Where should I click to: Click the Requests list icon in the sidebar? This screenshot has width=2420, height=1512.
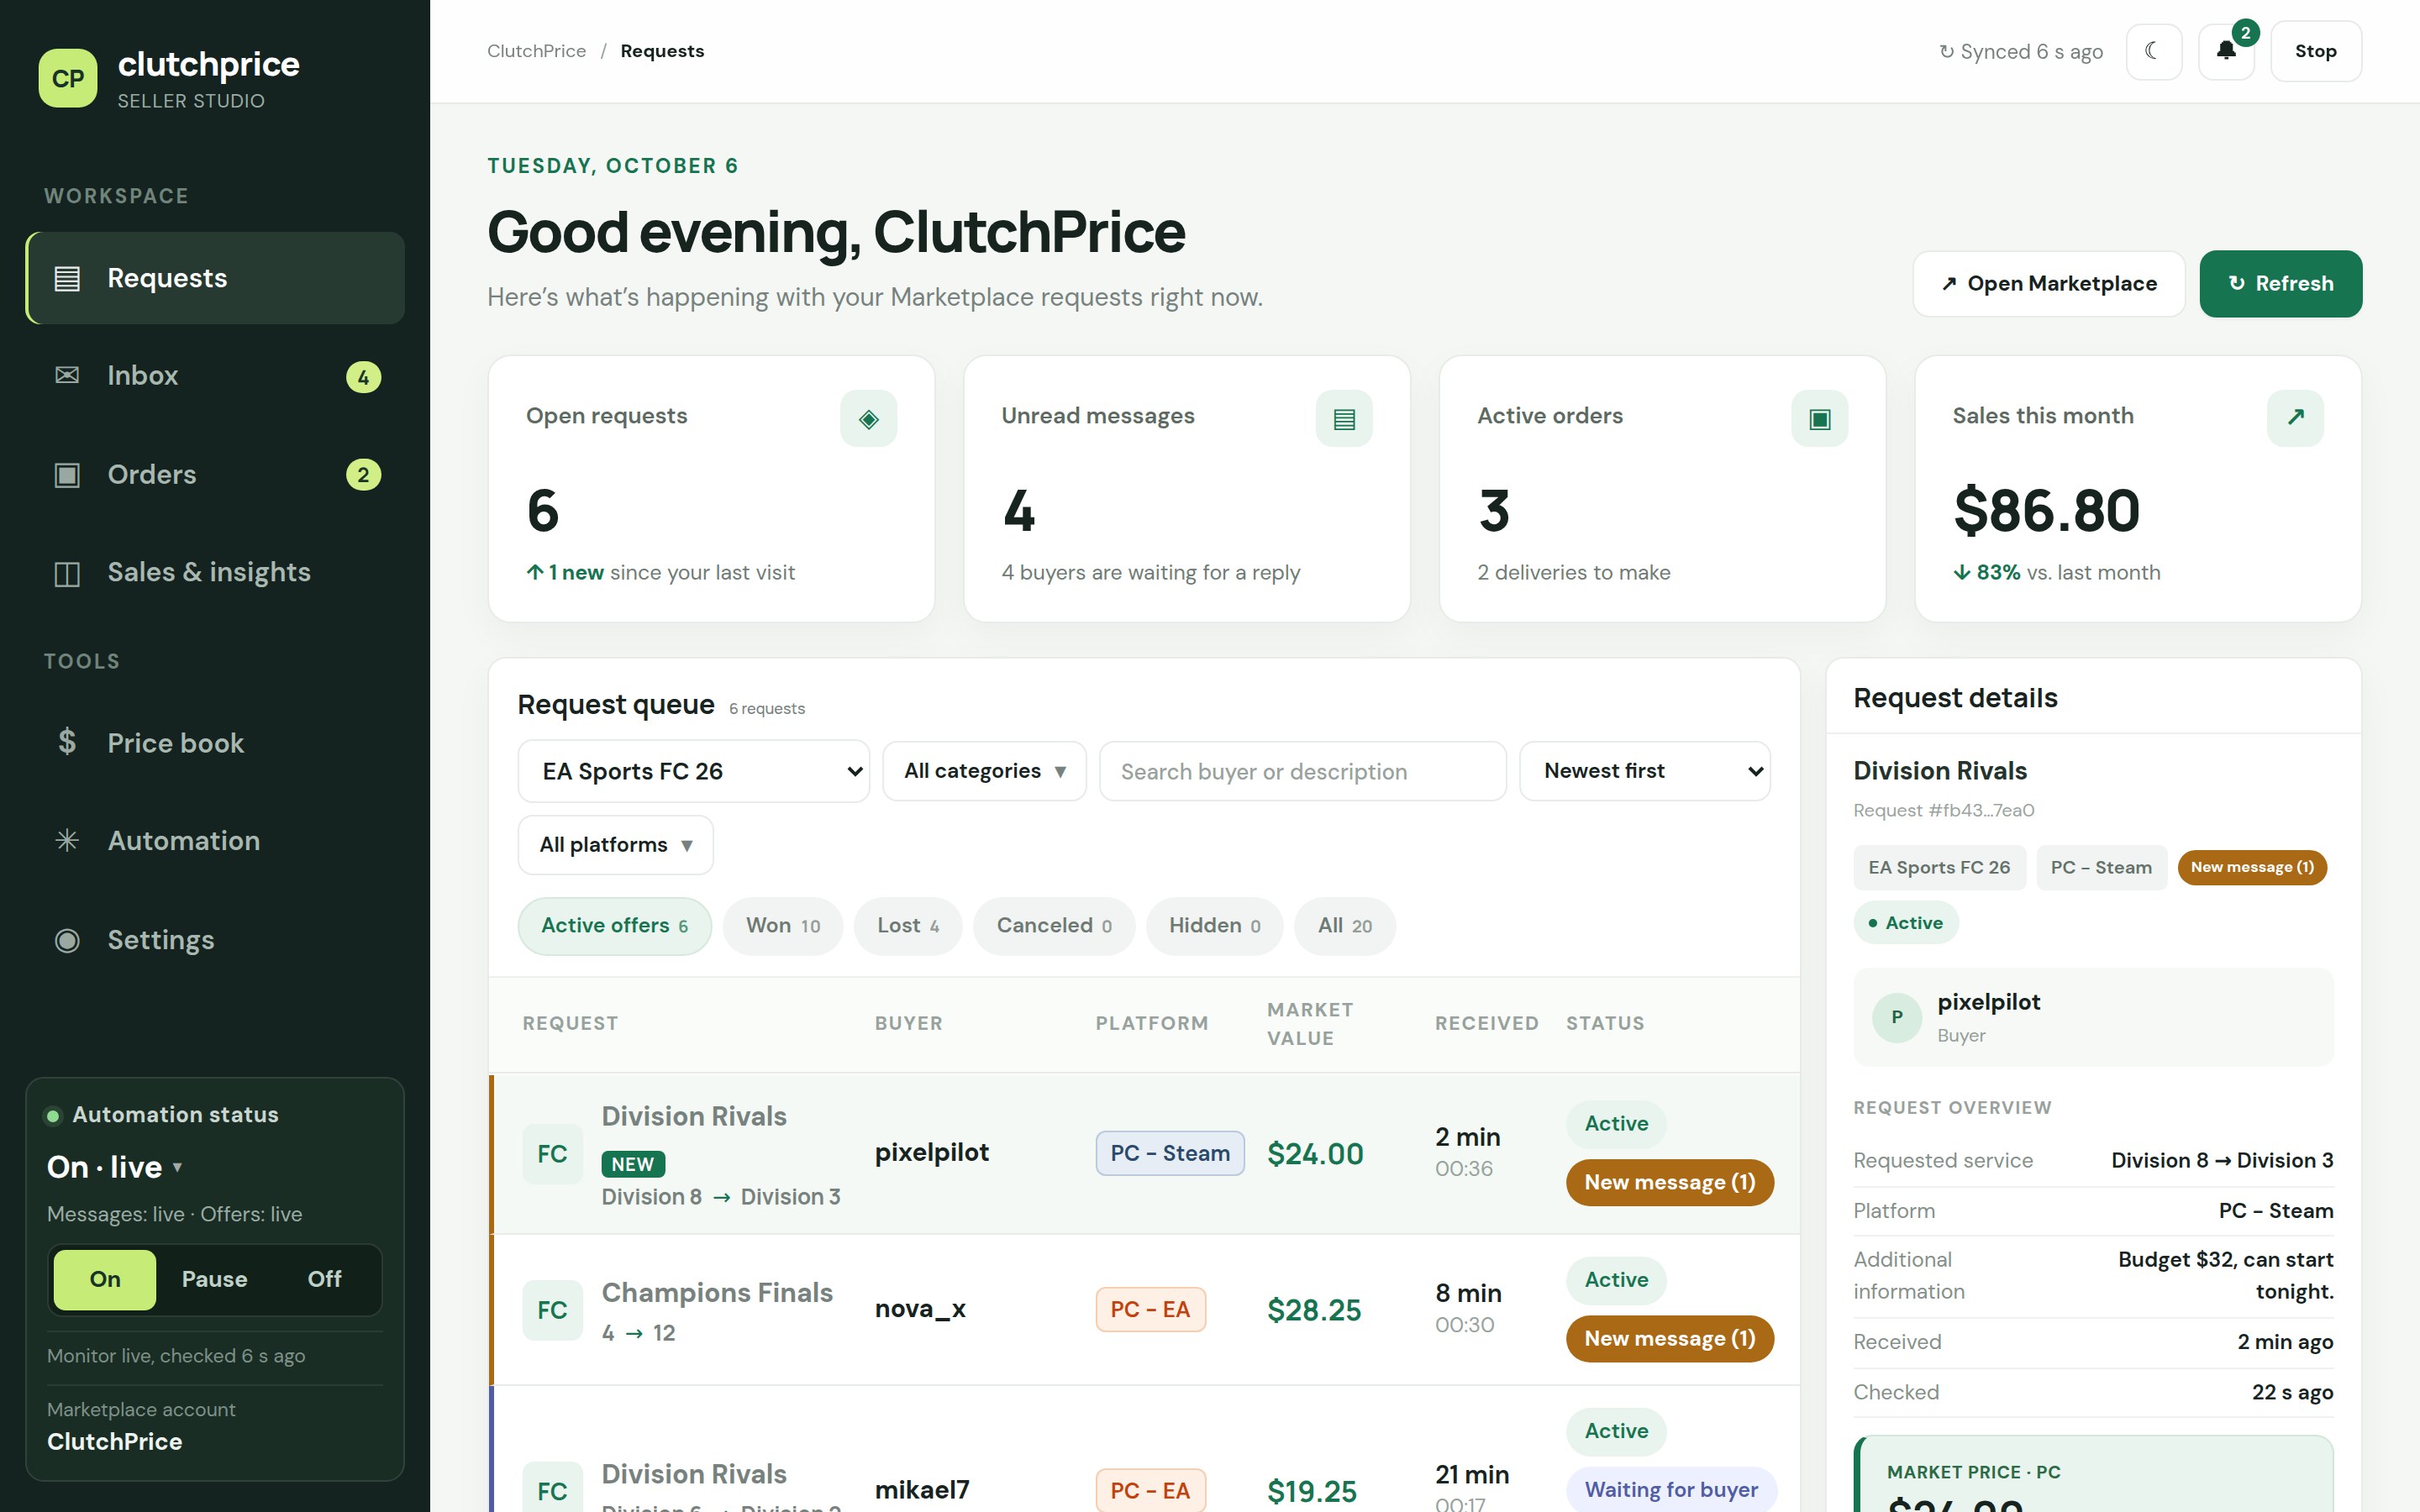(67, 278)
